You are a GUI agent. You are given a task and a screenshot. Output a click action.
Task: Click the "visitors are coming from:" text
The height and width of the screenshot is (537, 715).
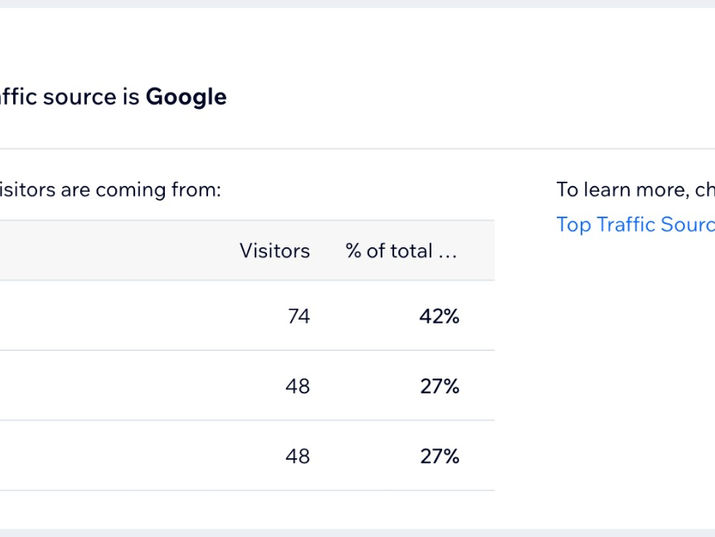click(110, 190)
